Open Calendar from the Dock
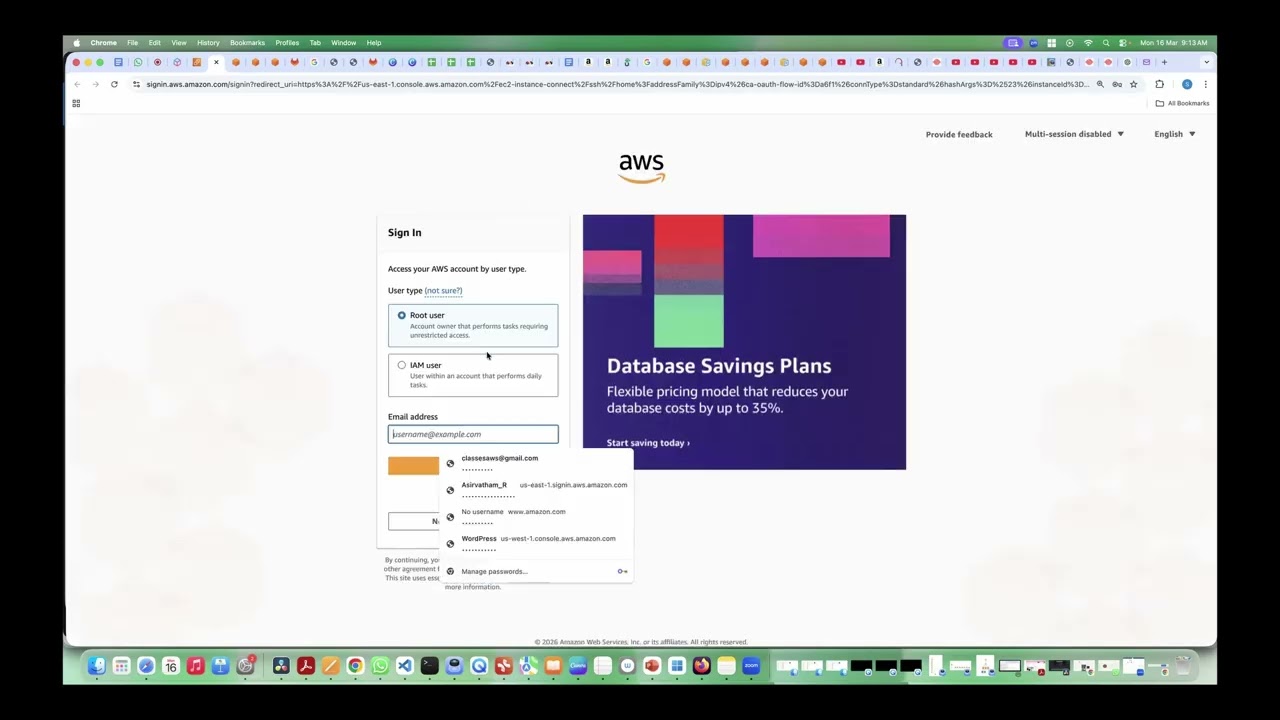Screen dimensions: 1280x720 (x=171, y=666)
